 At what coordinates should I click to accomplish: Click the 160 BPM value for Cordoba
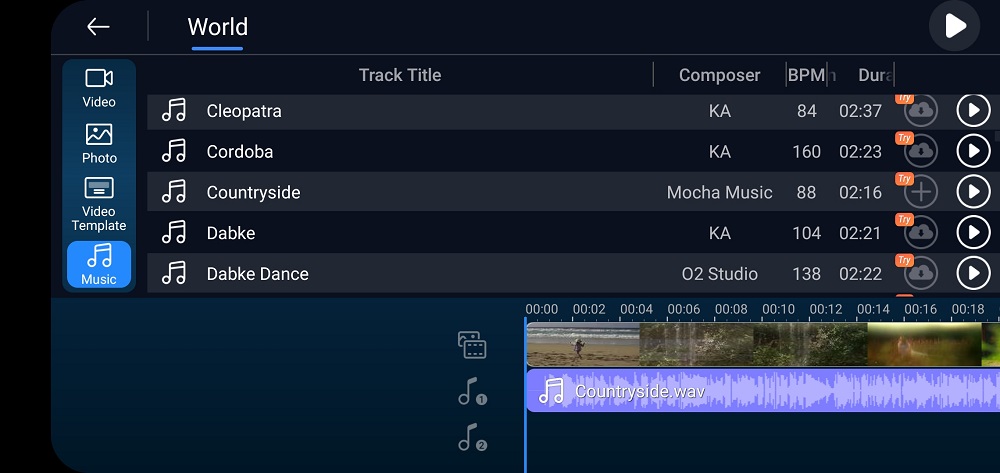(806, 152)
